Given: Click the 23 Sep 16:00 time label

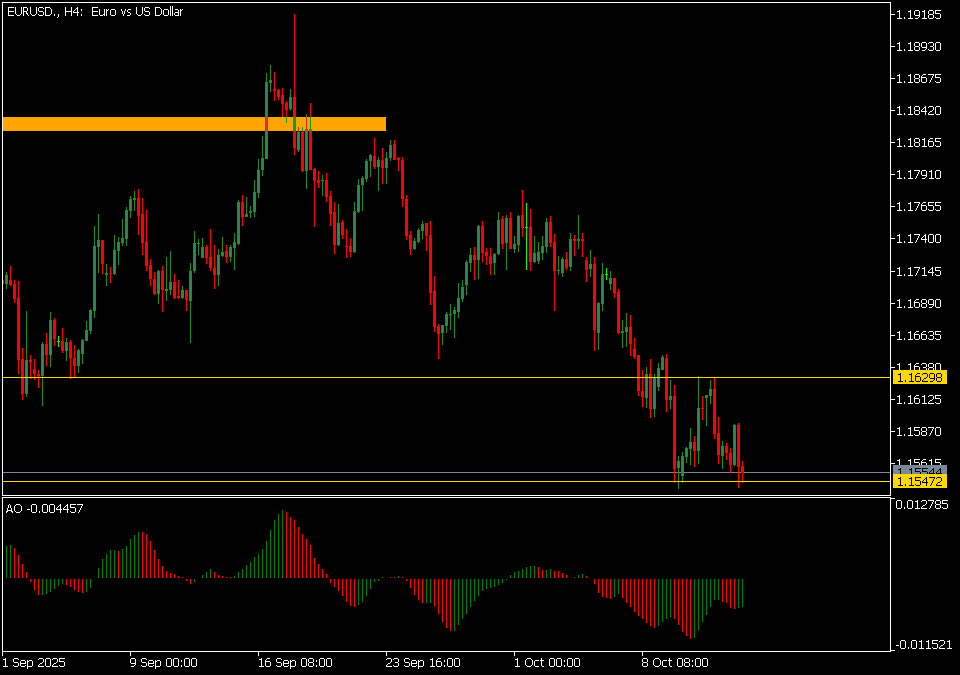Looking at the screenshot, I should [423, 662].
